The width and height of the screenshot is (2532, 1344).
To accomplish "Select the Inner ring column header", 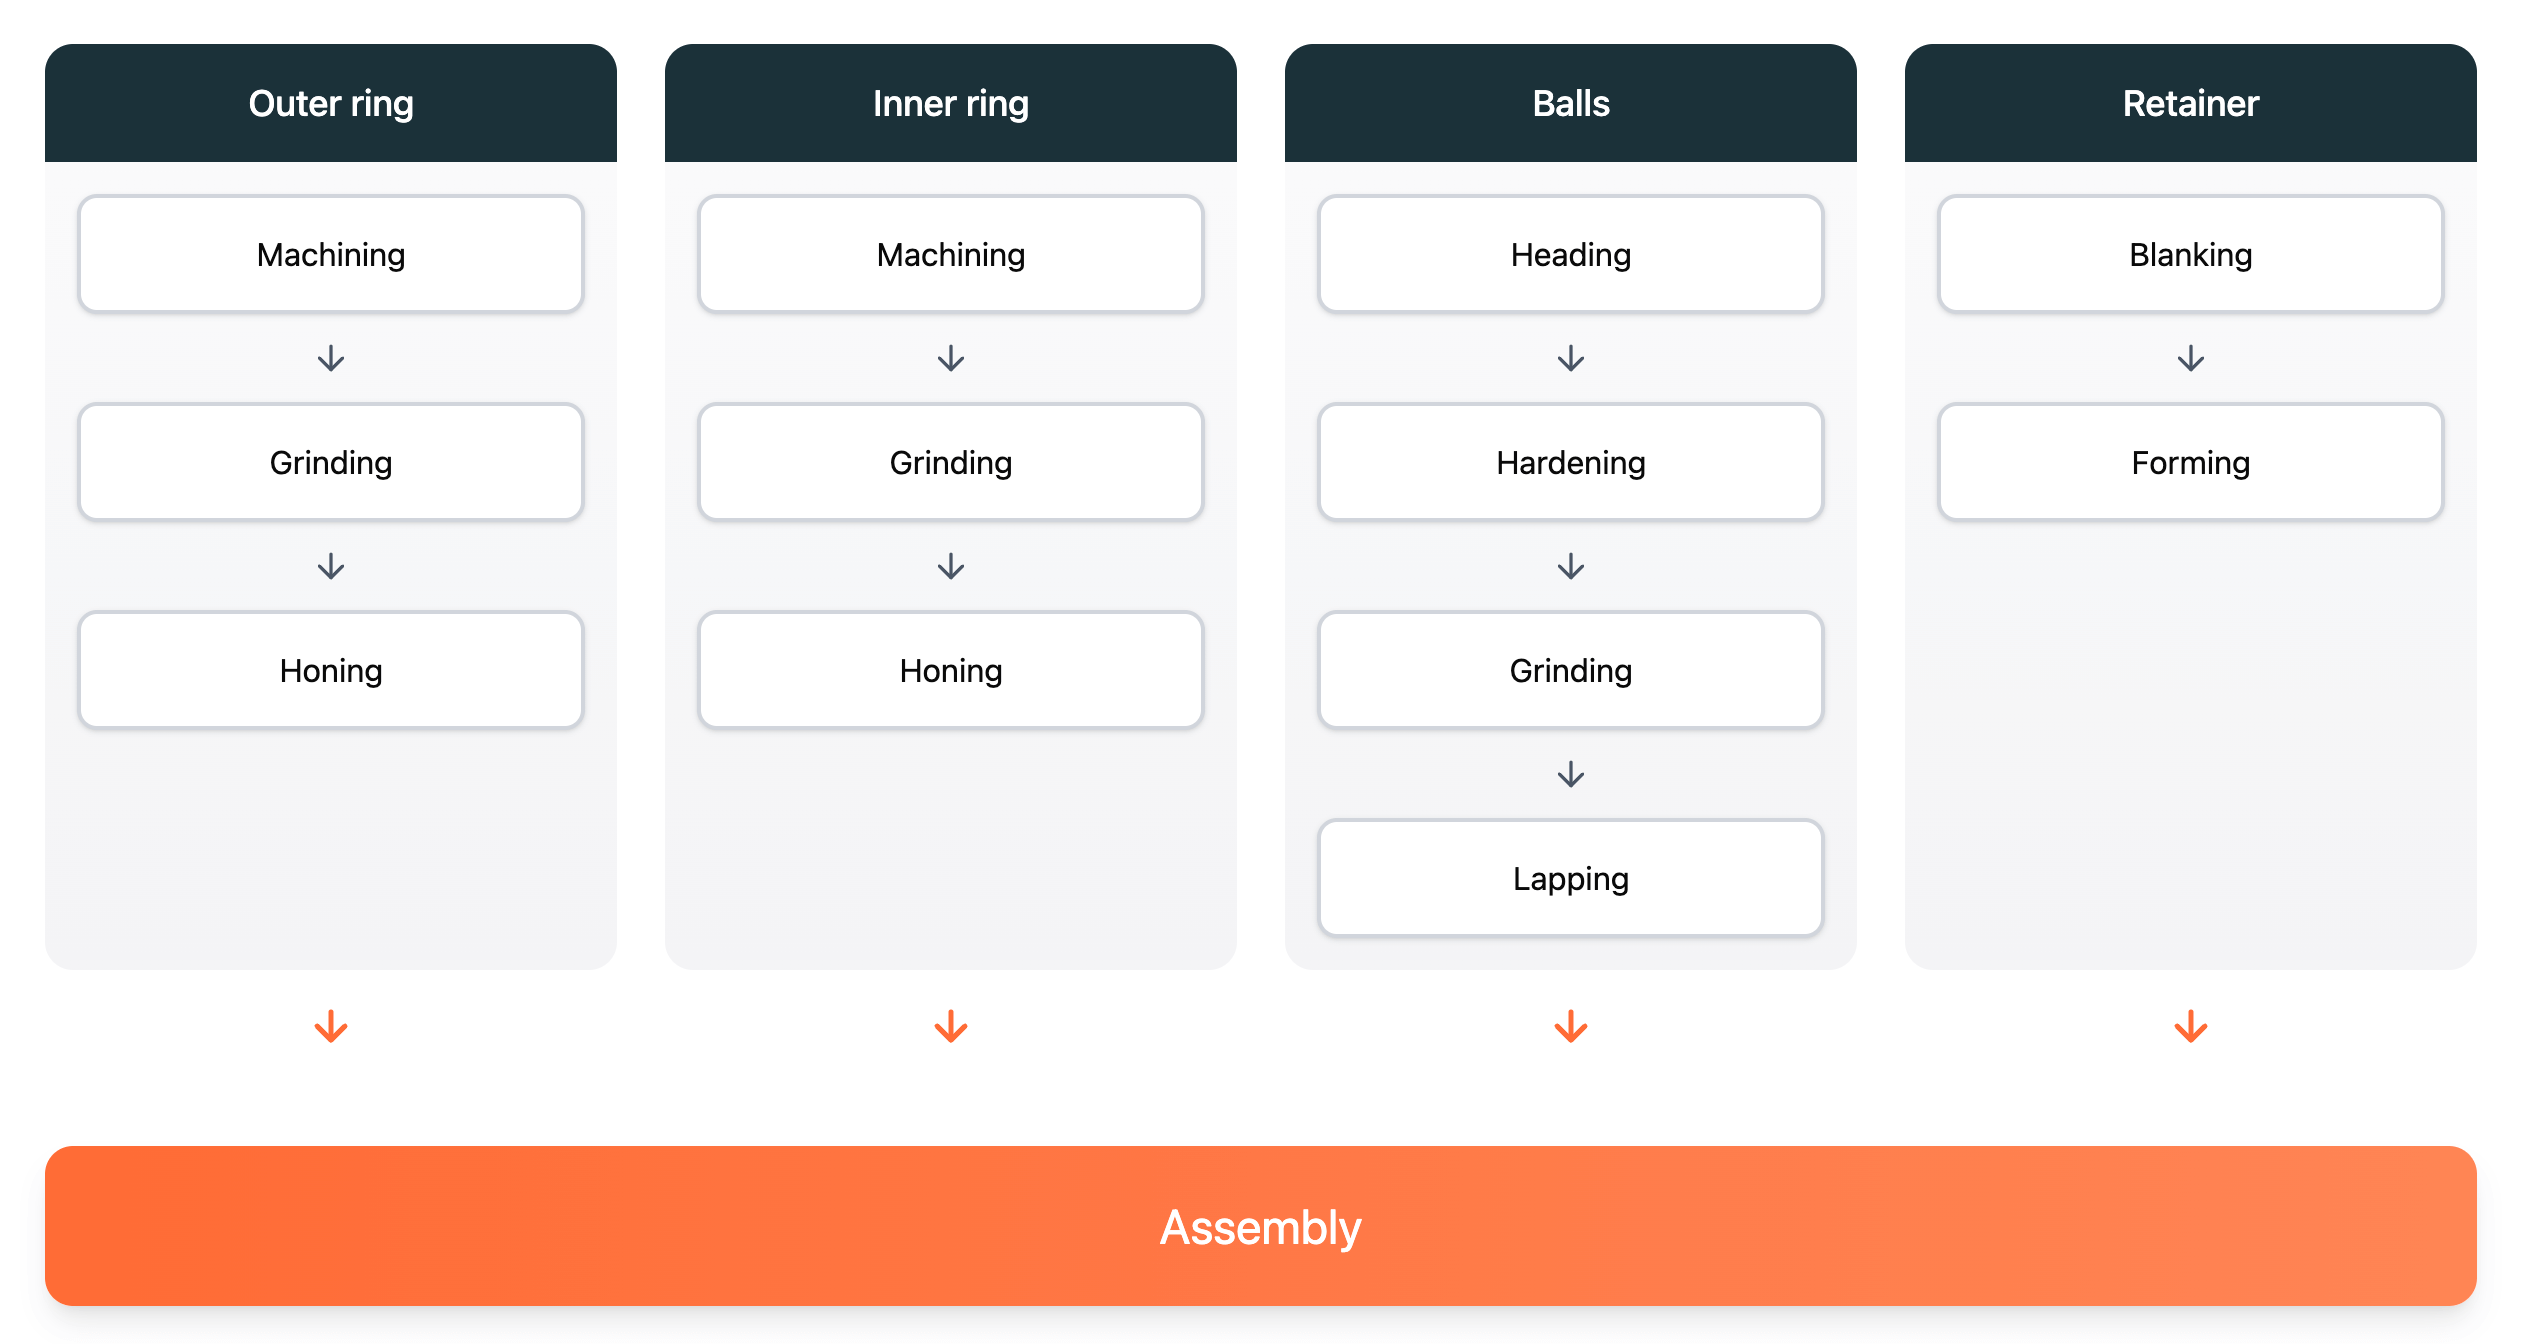I will pos(951,103).
